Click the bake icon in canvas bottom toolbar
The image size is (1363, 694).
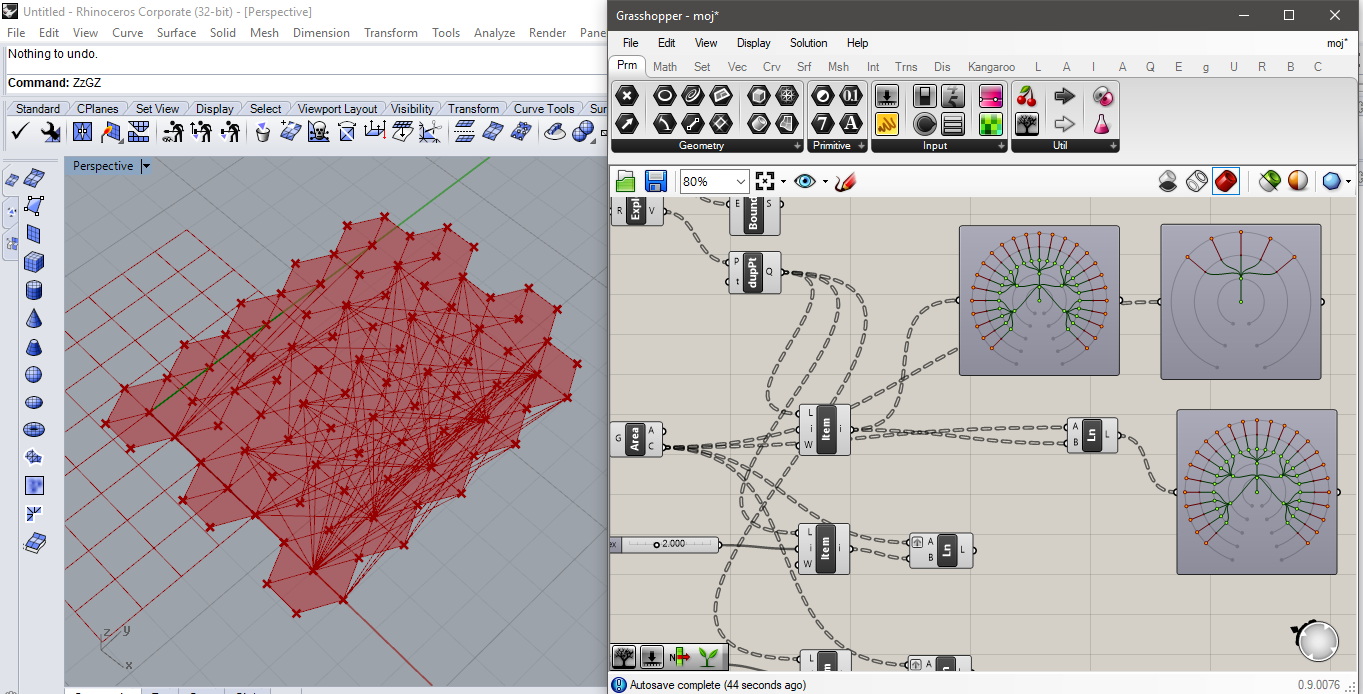(652, 657)
